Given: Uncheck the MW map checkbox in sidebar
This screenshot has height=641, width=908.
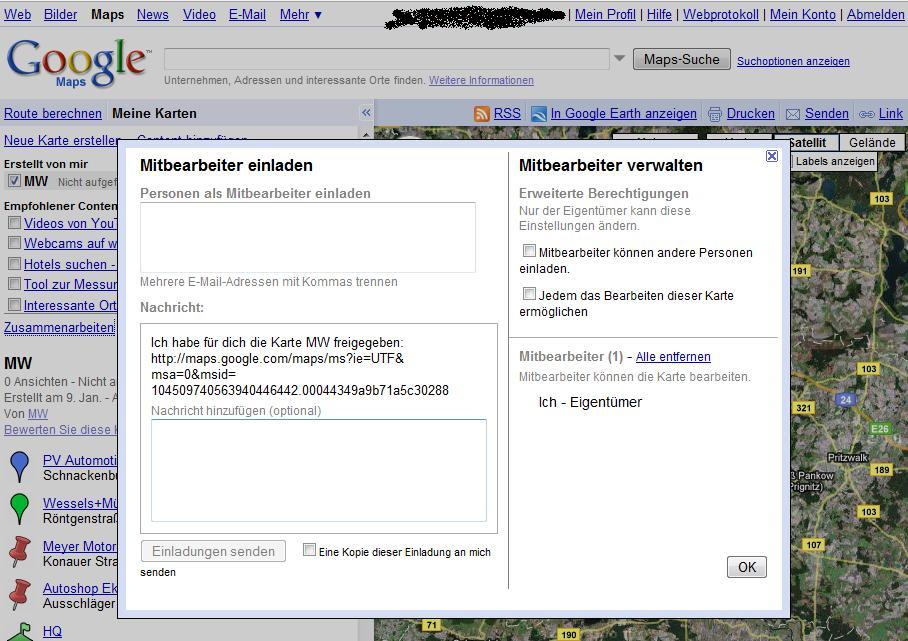Looking at the screenshot, I should pos(14,181).
